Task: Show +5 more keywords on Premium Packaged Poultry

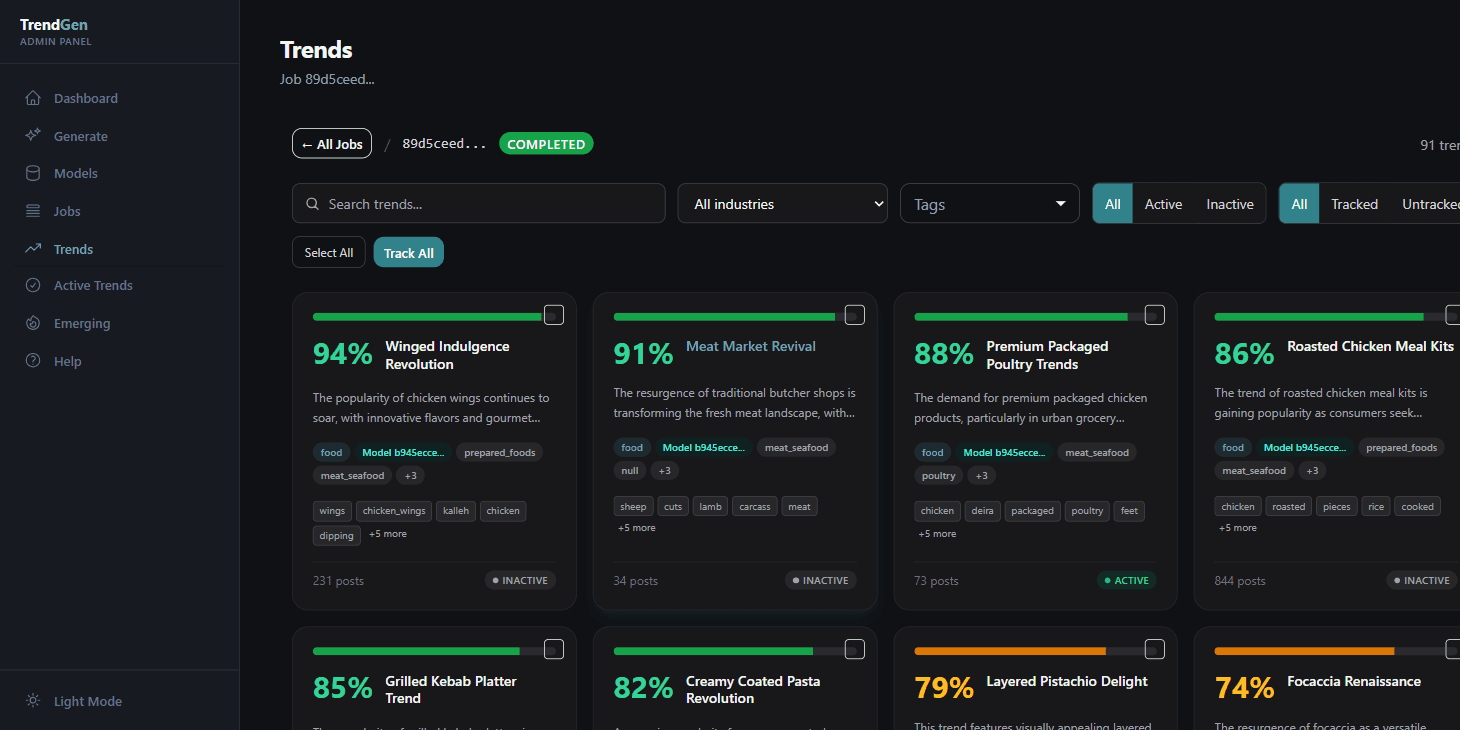Action: pyautogui.click(x=937, y=534)
